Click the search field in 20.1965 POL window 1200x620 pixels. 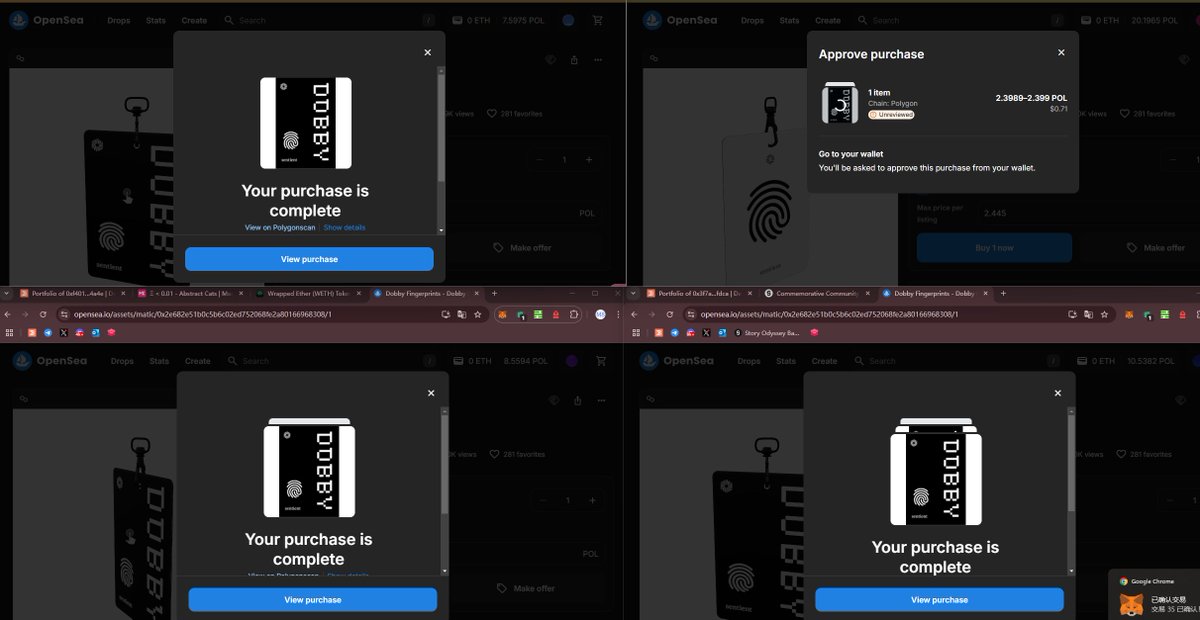[x=960, y=20]
